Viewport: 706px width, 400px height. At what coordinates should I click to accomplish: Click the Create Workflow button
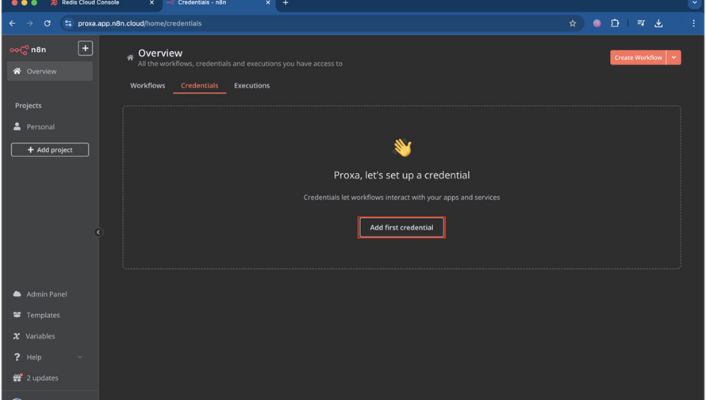pyautogui.click(x=637, y=58)
